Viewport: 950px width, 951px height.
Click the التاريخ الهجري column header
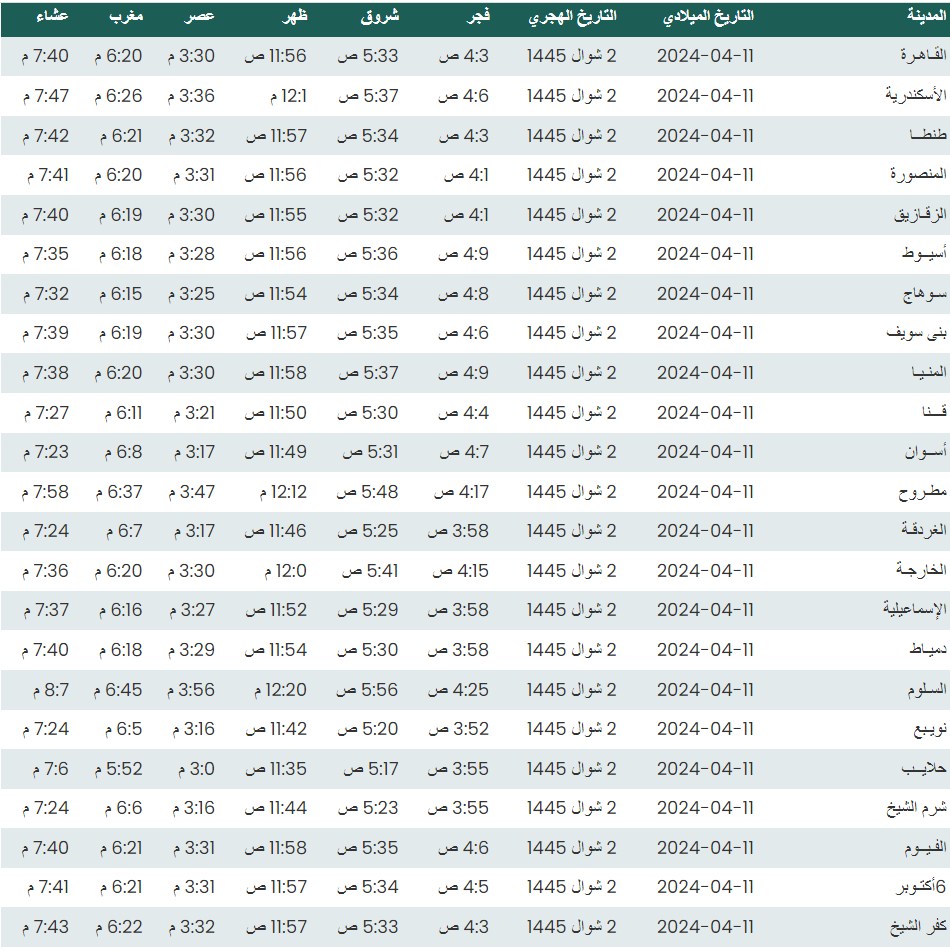pos(572,18)
